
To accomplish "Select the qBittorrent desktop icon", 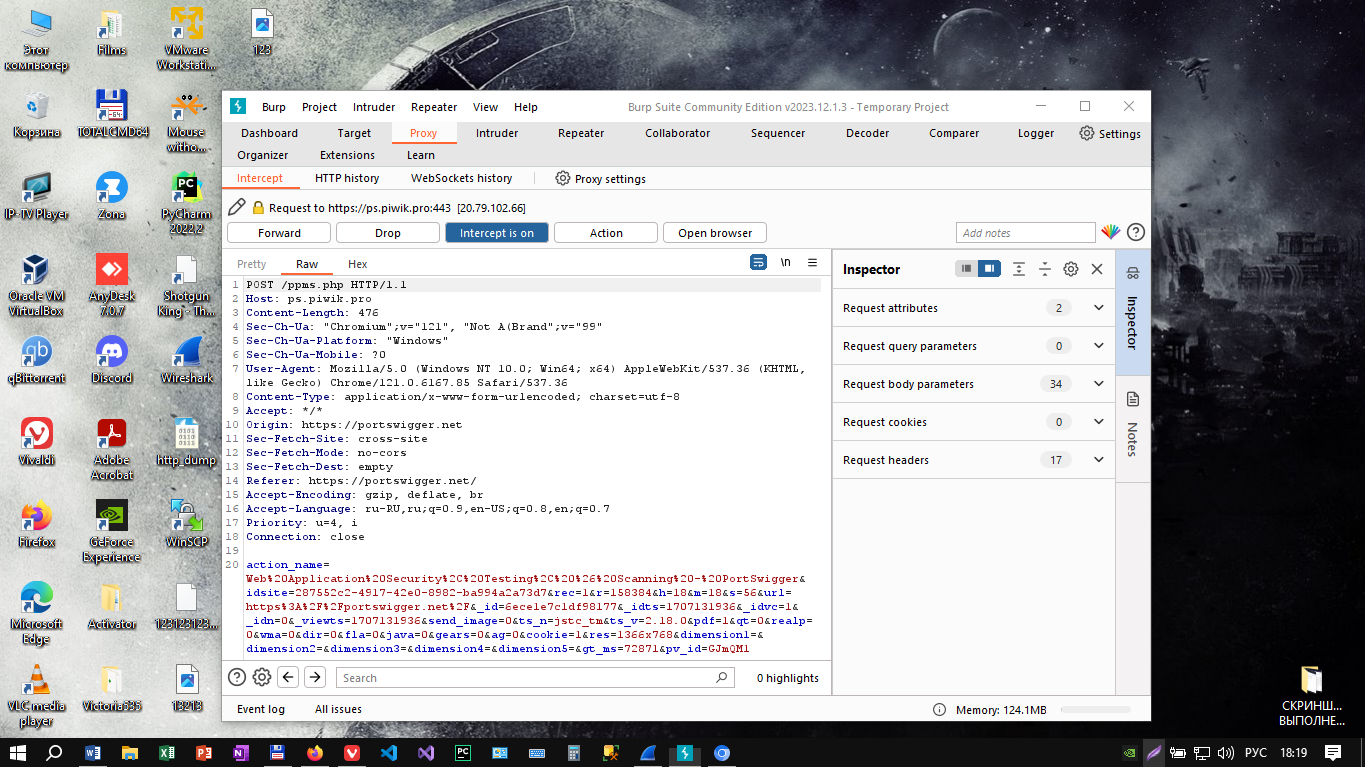I will click(x=36, y=361).
